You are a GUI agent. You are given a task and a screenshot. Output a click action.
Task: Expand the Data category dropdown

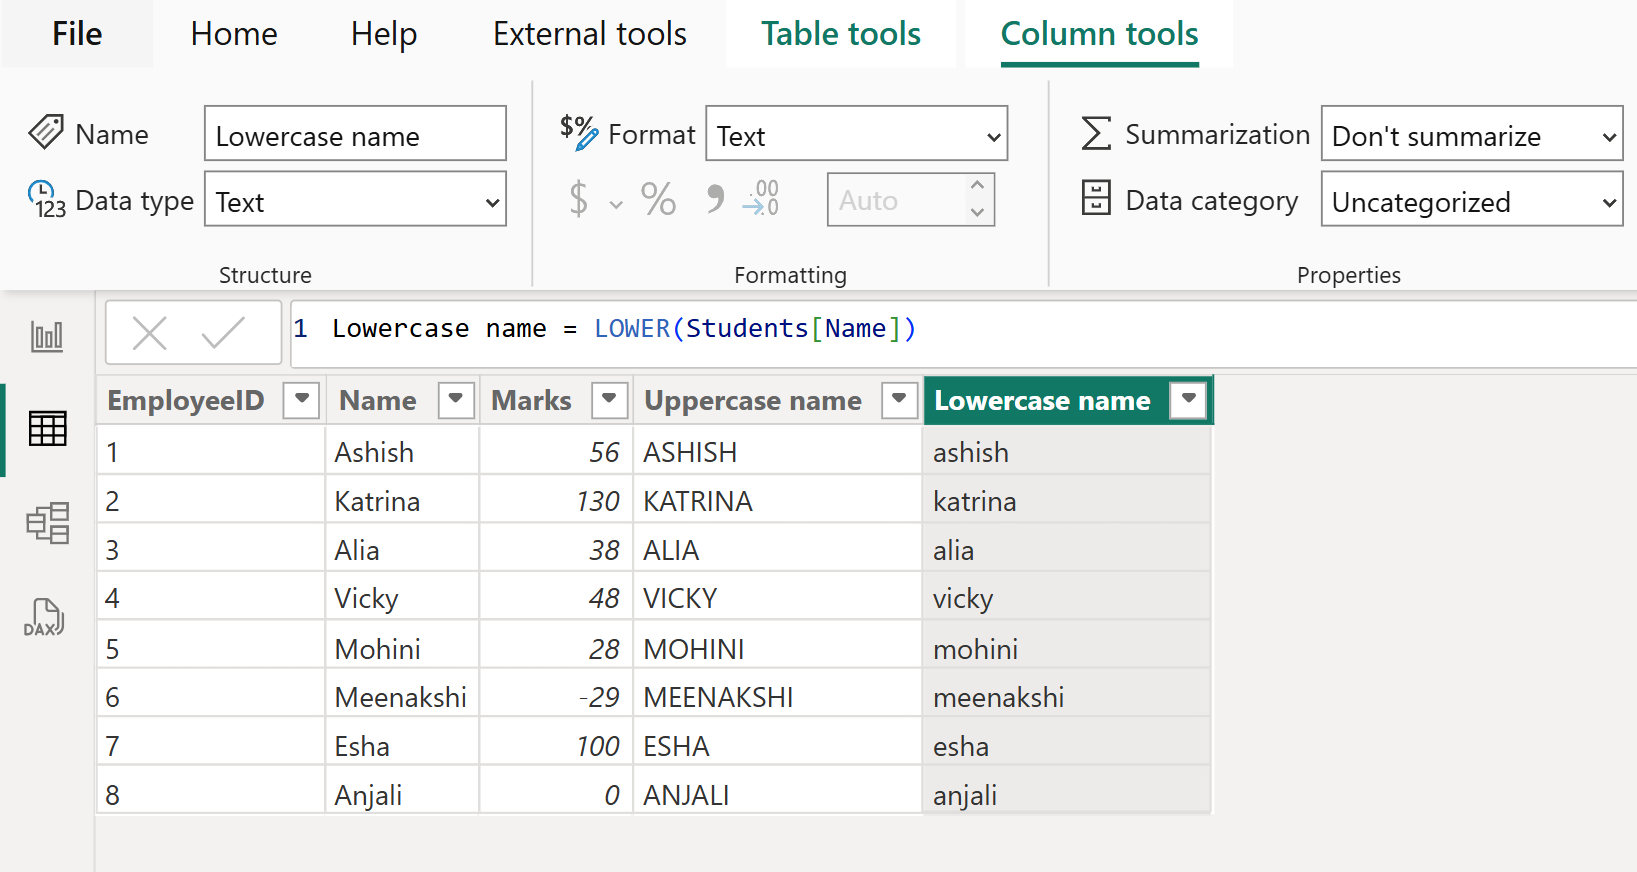coord(1471,200)
